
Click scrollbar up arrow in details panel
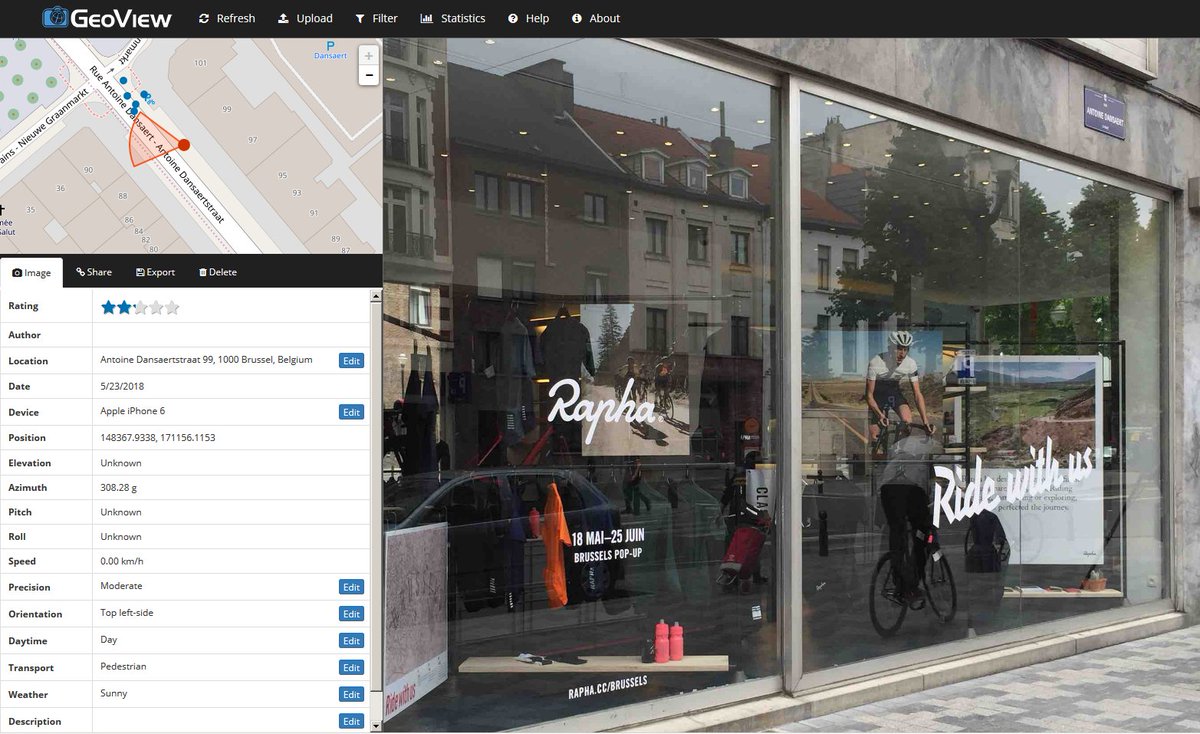(375, 294)
